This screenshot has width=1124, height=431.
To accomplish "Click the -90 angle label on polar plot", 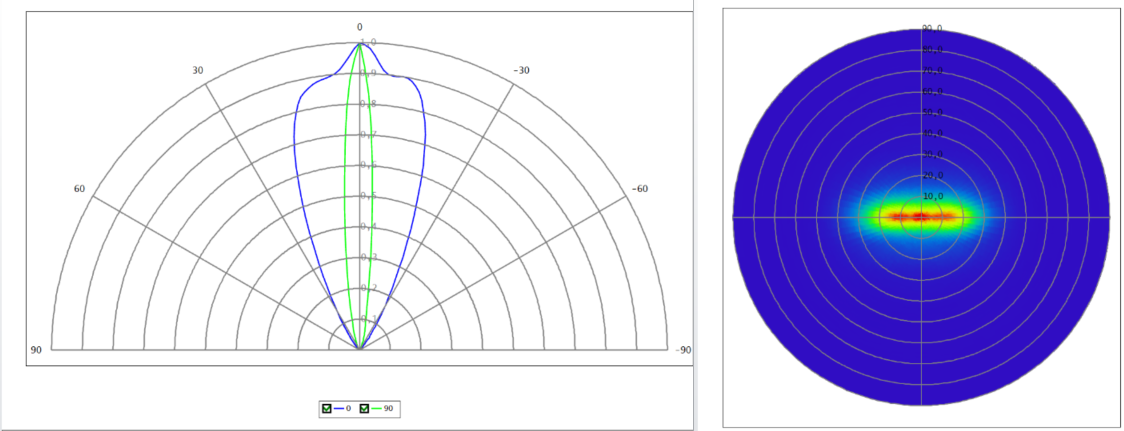I will coord(683,350).
